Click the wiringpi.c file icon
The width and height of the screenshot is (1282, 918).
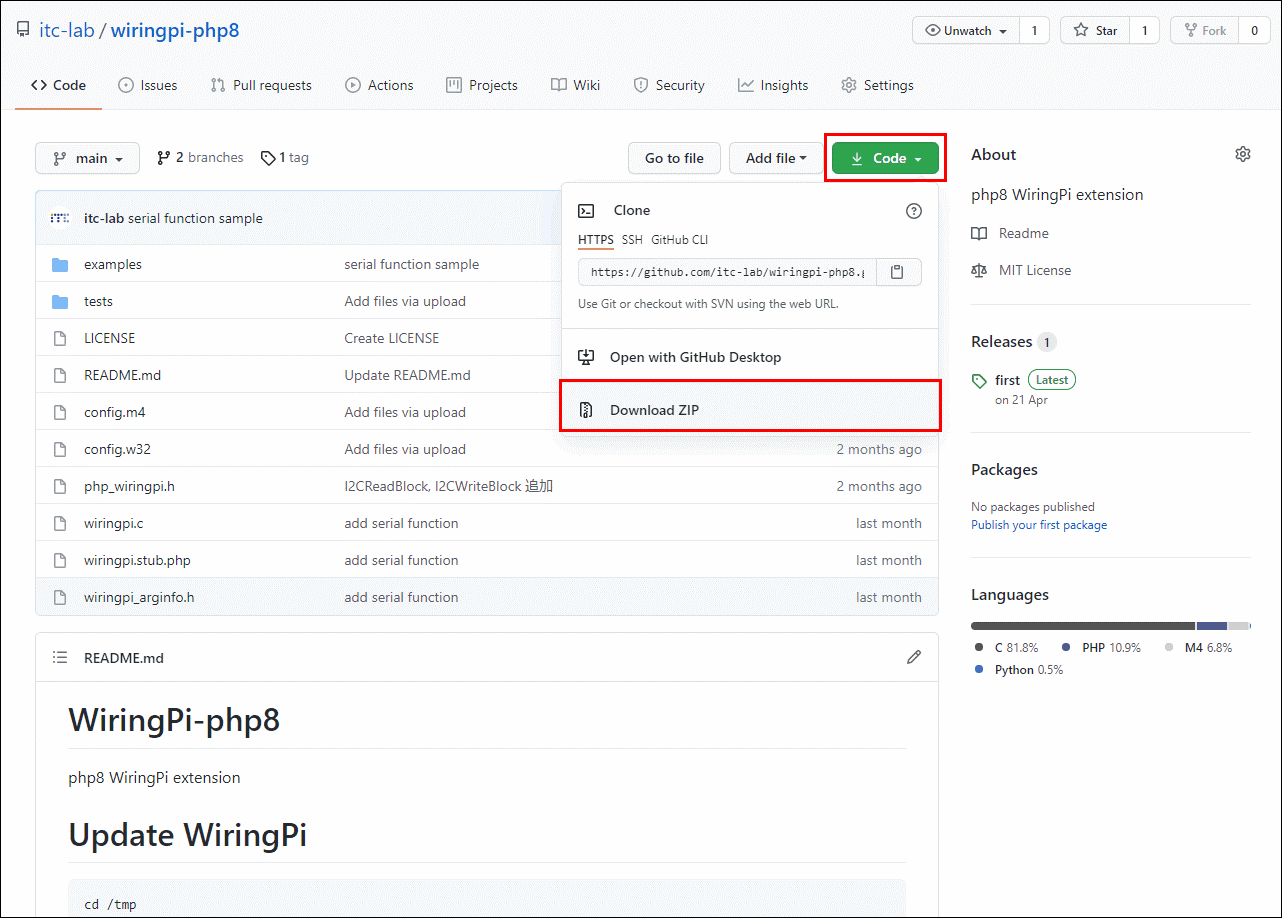click(60, 524)
